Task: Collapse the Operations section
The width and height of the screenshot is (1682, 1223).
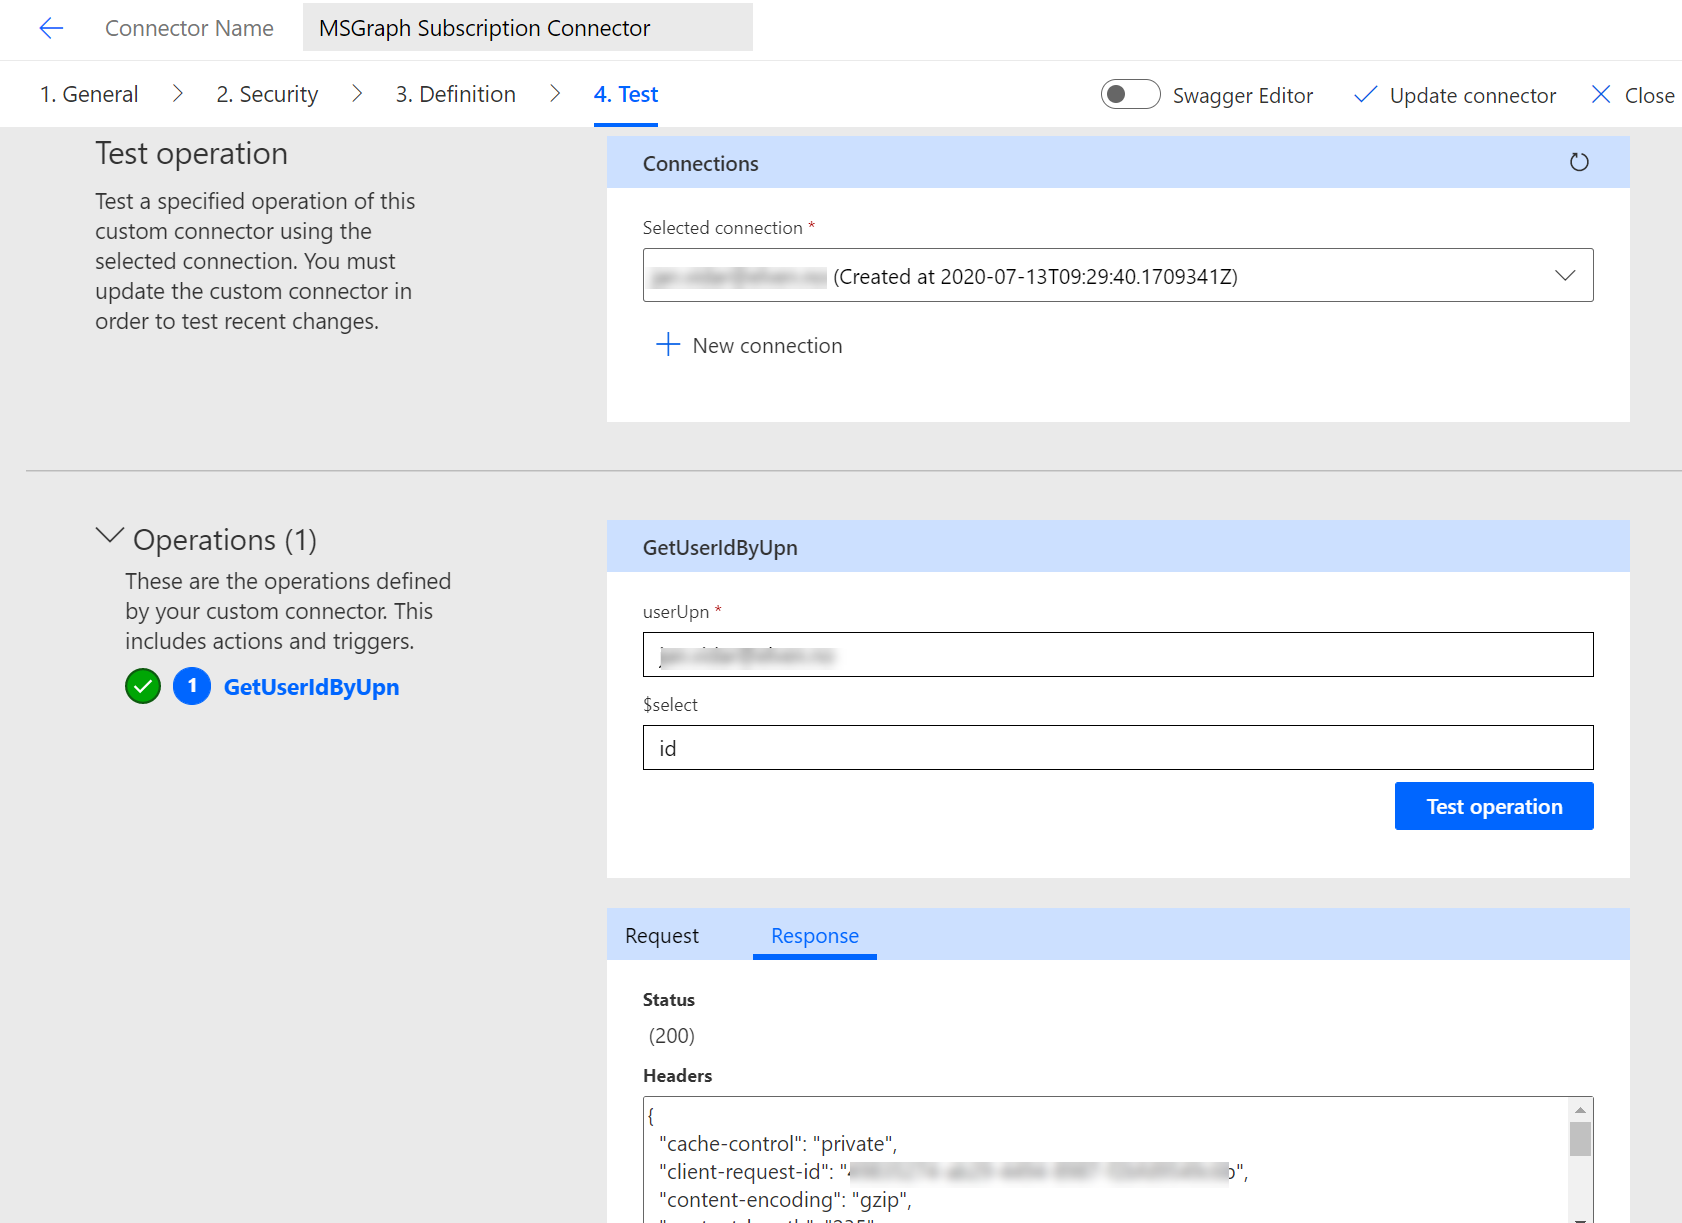Action: [x=109, y=537]
